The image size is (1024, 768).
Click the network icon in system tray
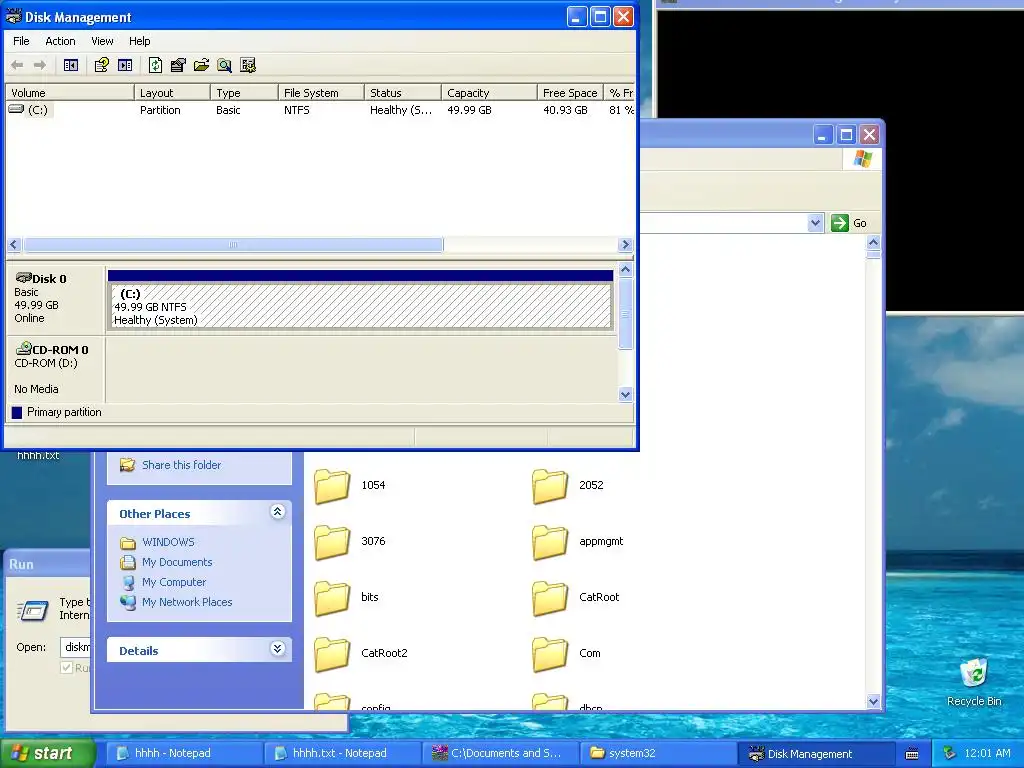[949, 753]
